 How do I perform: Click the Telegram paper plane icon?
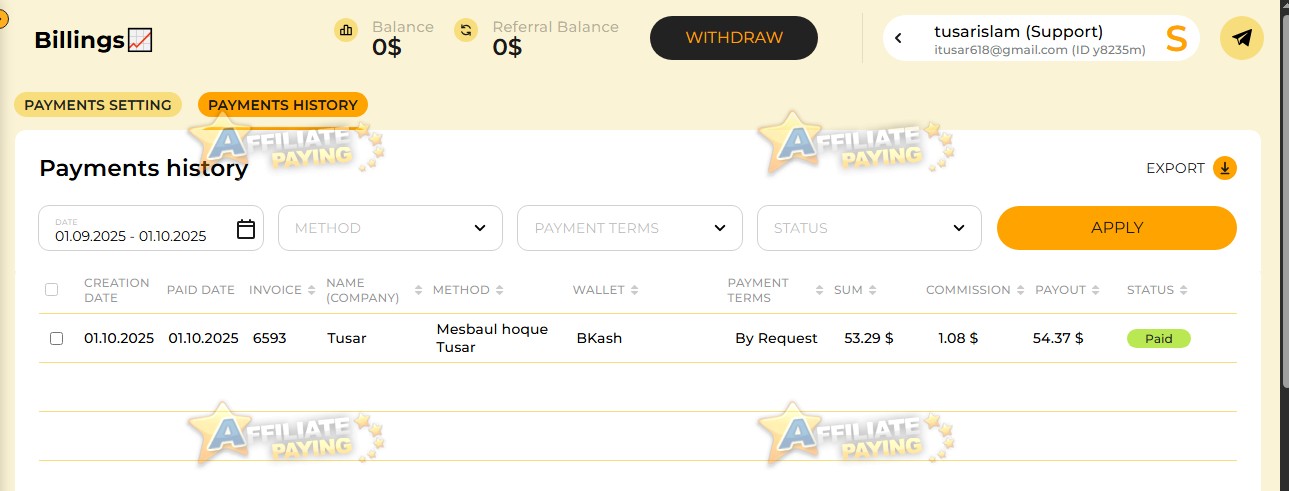1241,38
